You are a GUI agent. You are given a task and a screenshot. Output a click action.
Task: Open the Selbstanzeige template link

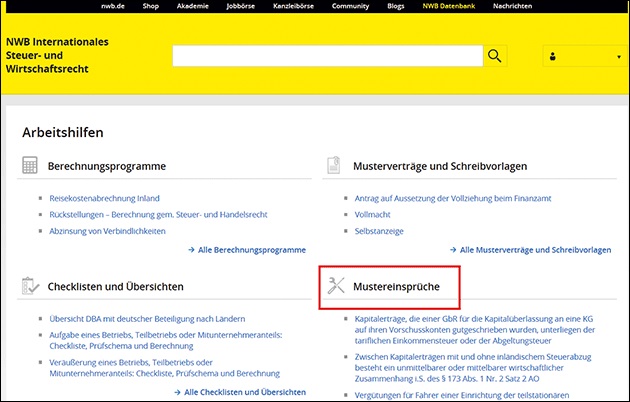(378, 230)
